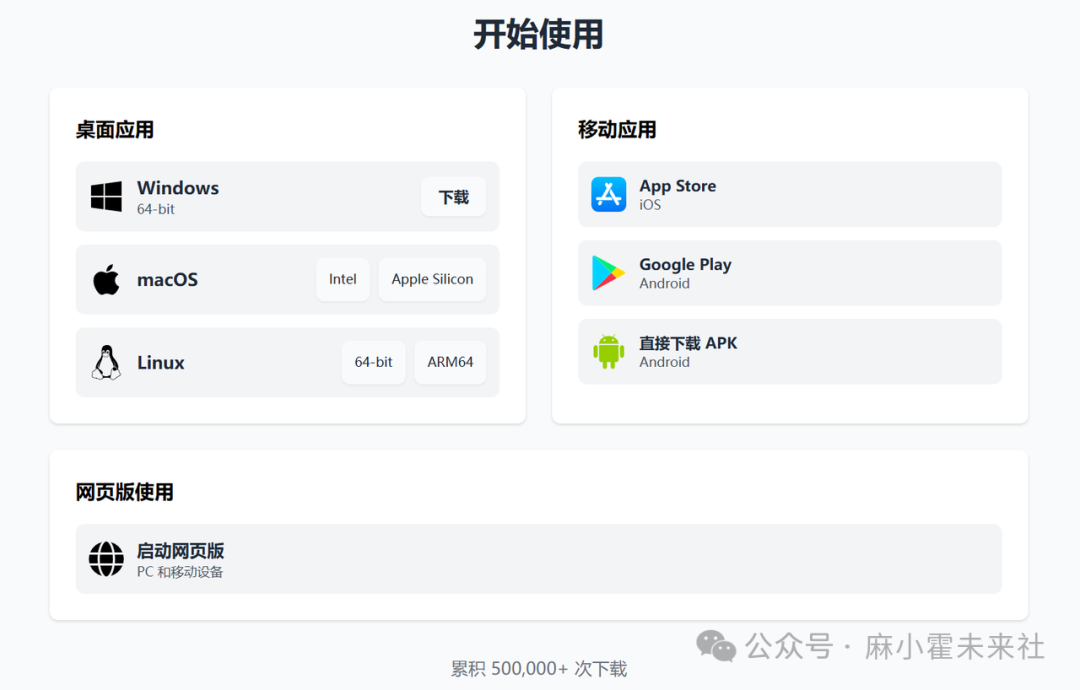Image resolution: width=1080 pixels, height=690 pixels.
Task: Click the 累积 500,000+ 次下载 text
Action: [x=539, y=669]
